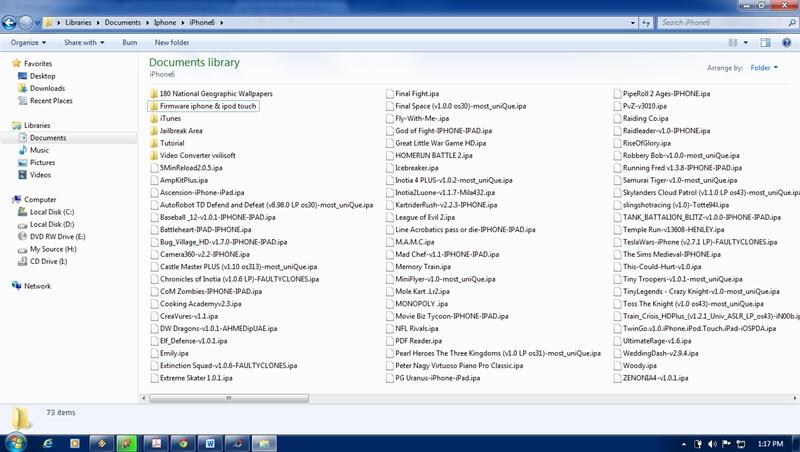800x452 pixels.
Task: Select the file PDF Reader.ipa
Action: (418, 341)
